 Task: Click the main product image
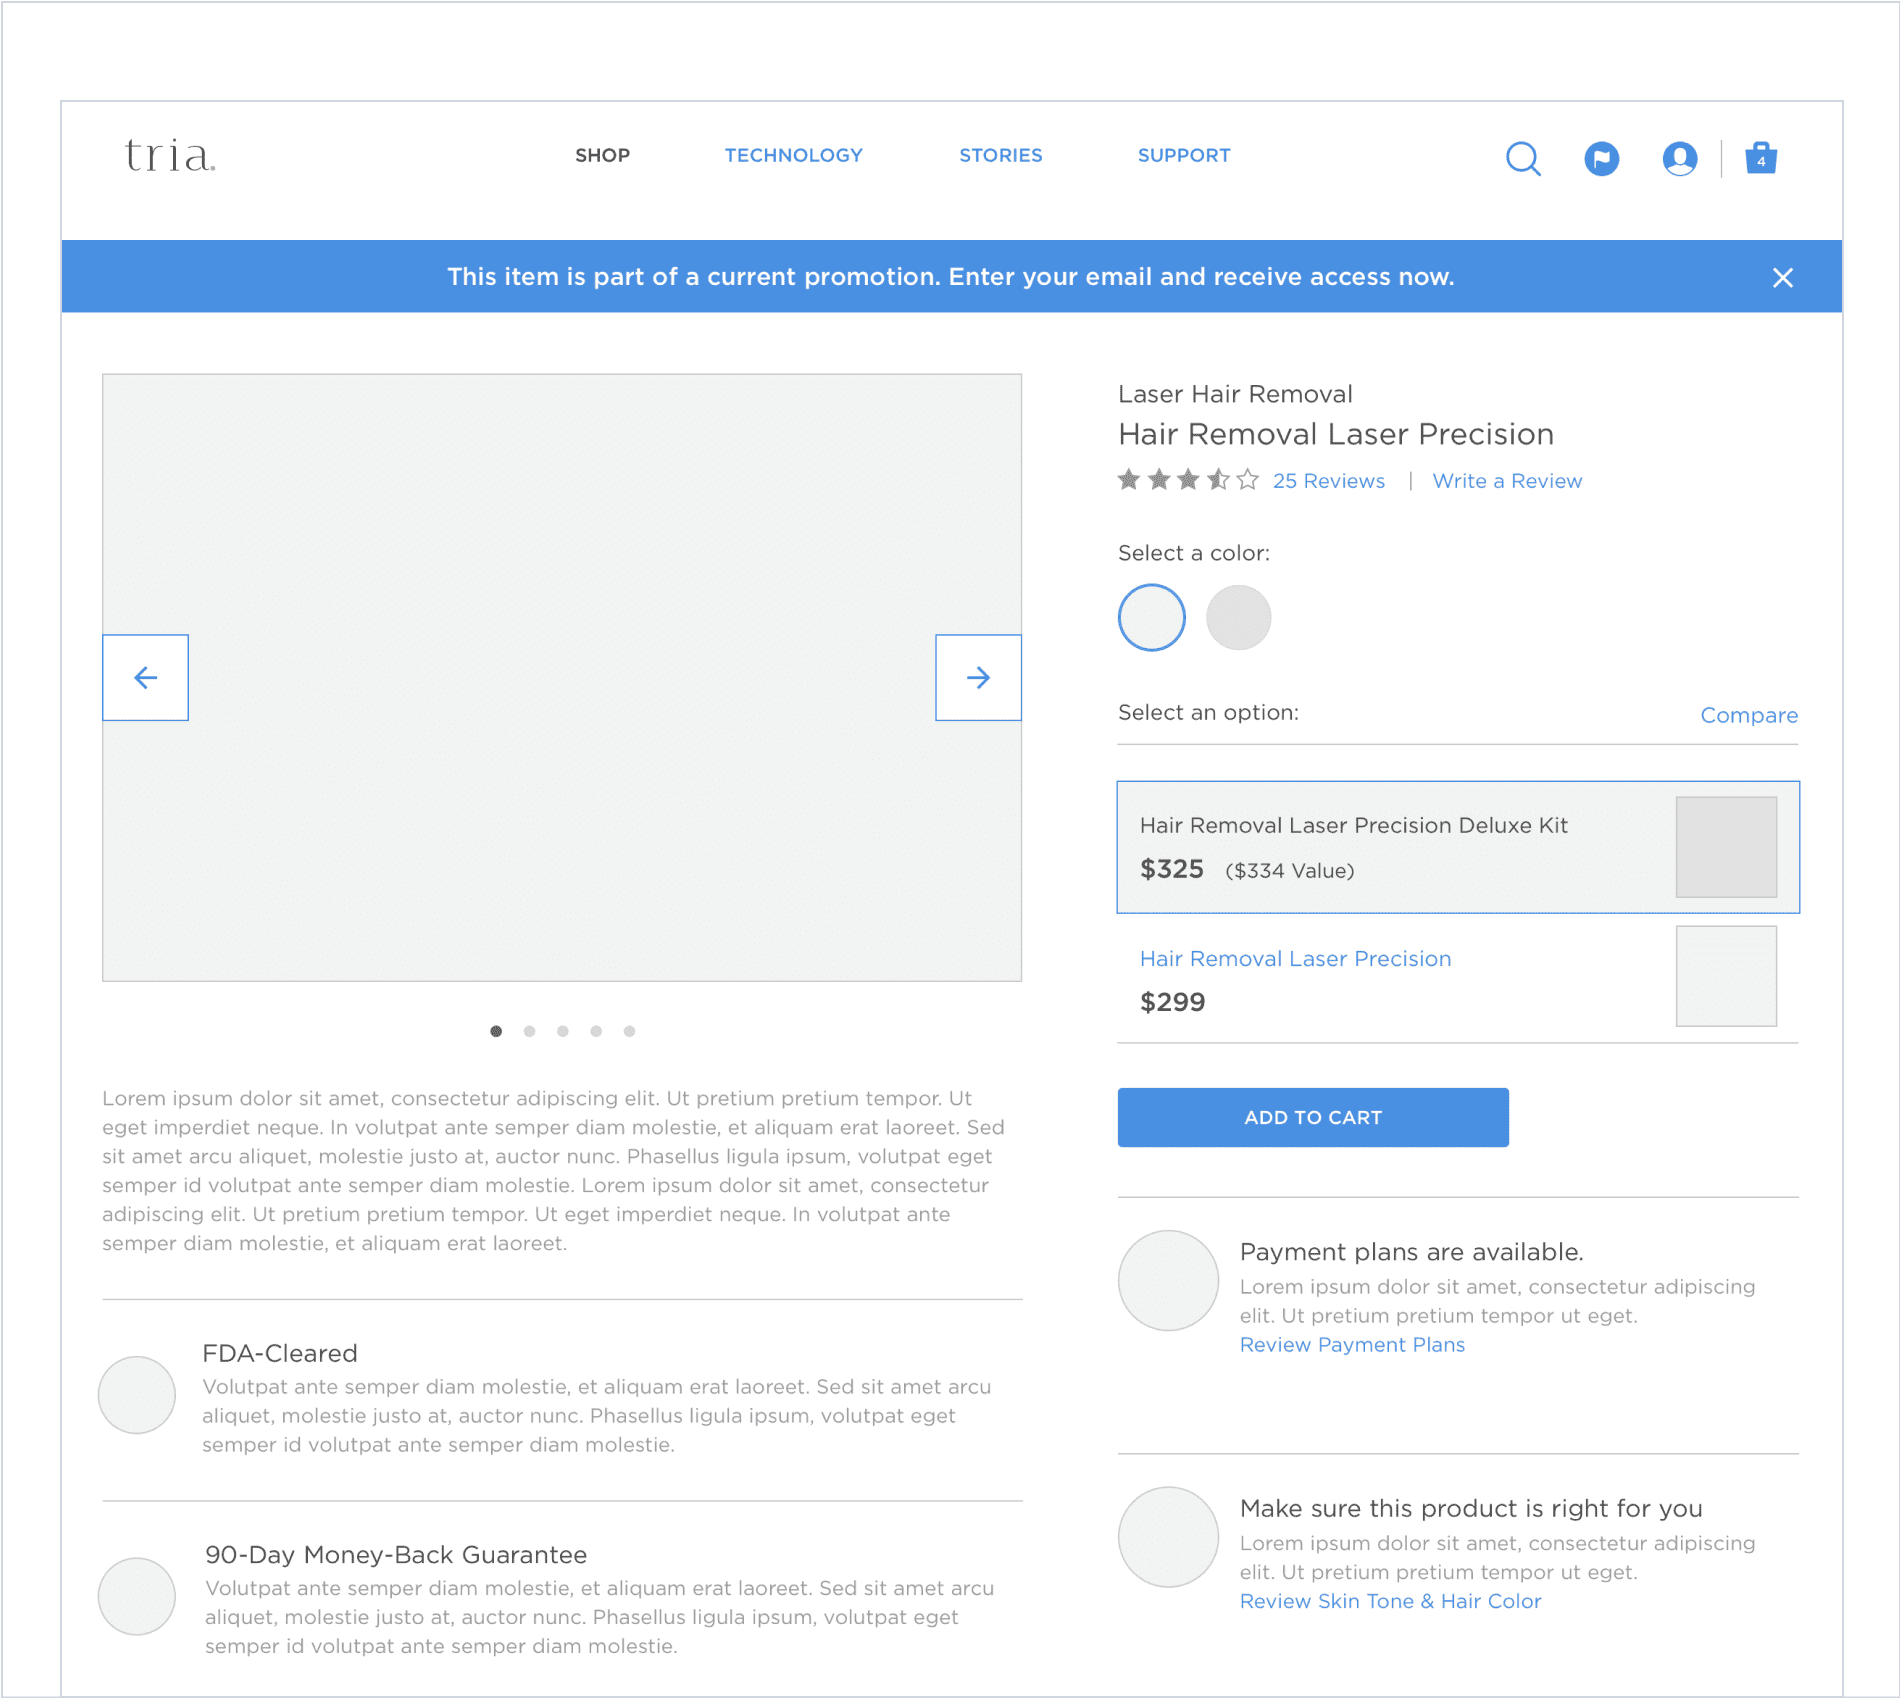[562, 677]
